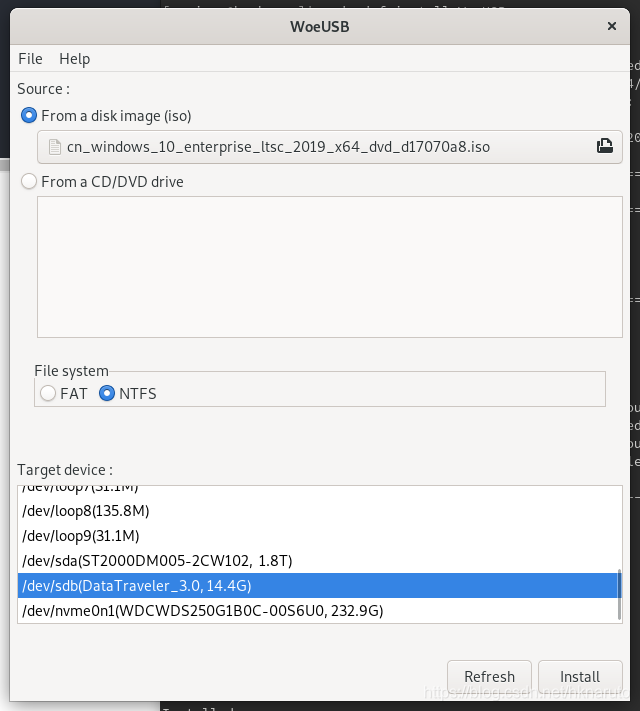Click ISO filename cn_windows_10_enterprise_ltsc_2019 chooser
The width and height of the screenshot is (640, 711).
pos(330,147)
